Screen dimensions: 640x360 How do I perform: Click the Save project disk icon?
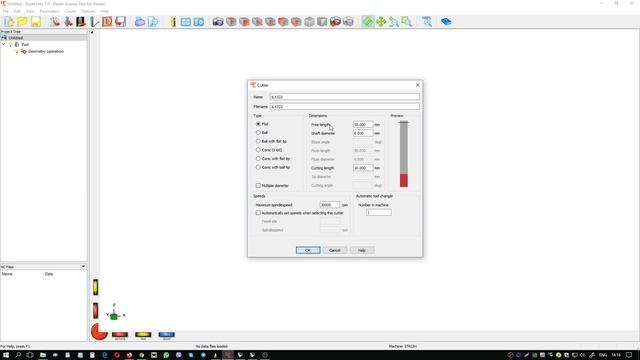(x=36, y=22)
